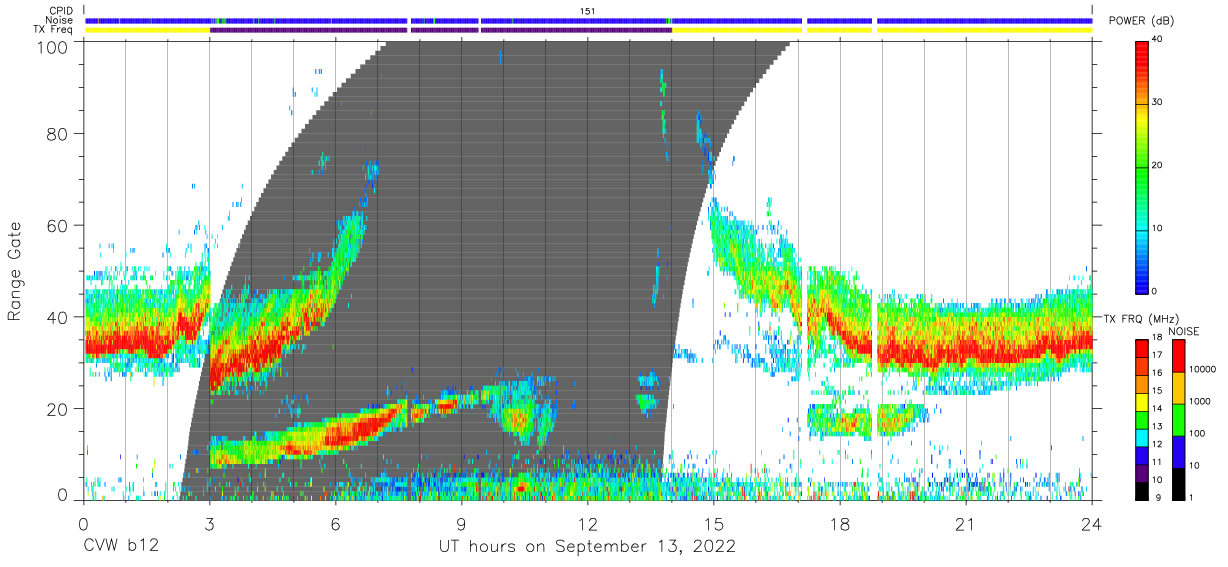Click the 16 tick on TX FRQ legend
Image resolution: width=1228 pixels, height=567 pixels.
pos(1157,372)
